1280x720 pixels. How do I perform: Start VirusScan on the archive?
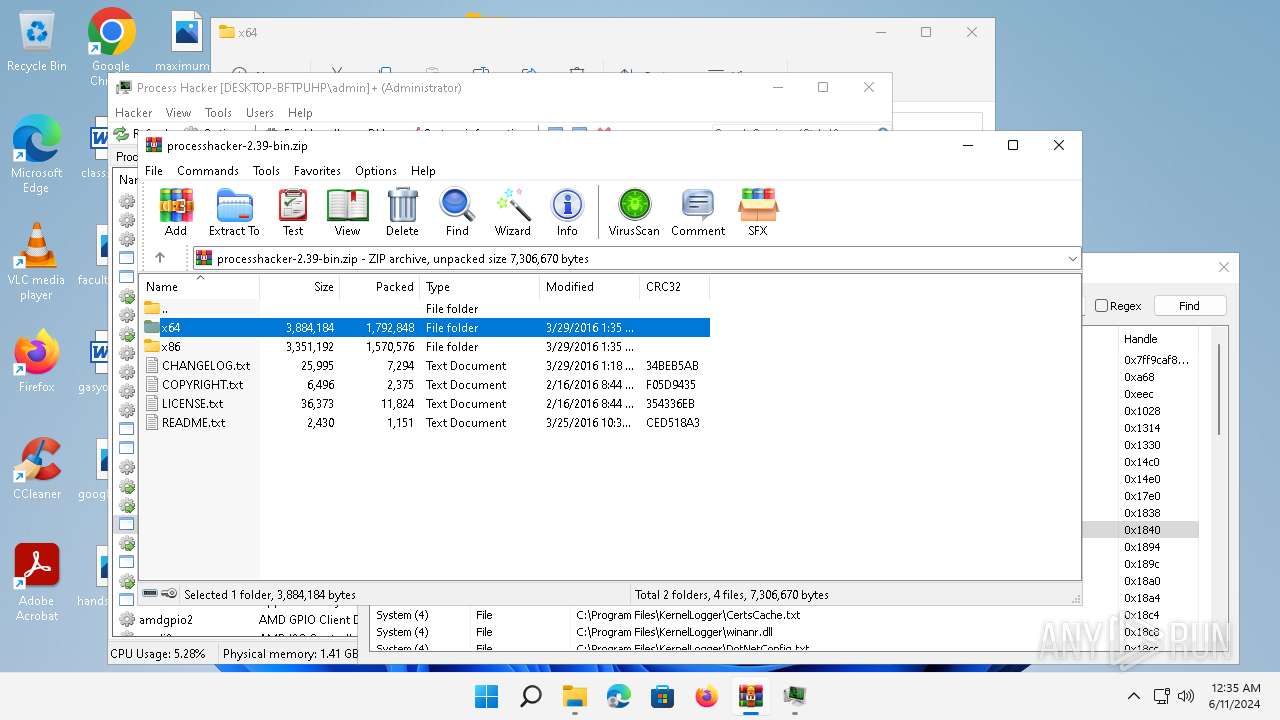634,212
